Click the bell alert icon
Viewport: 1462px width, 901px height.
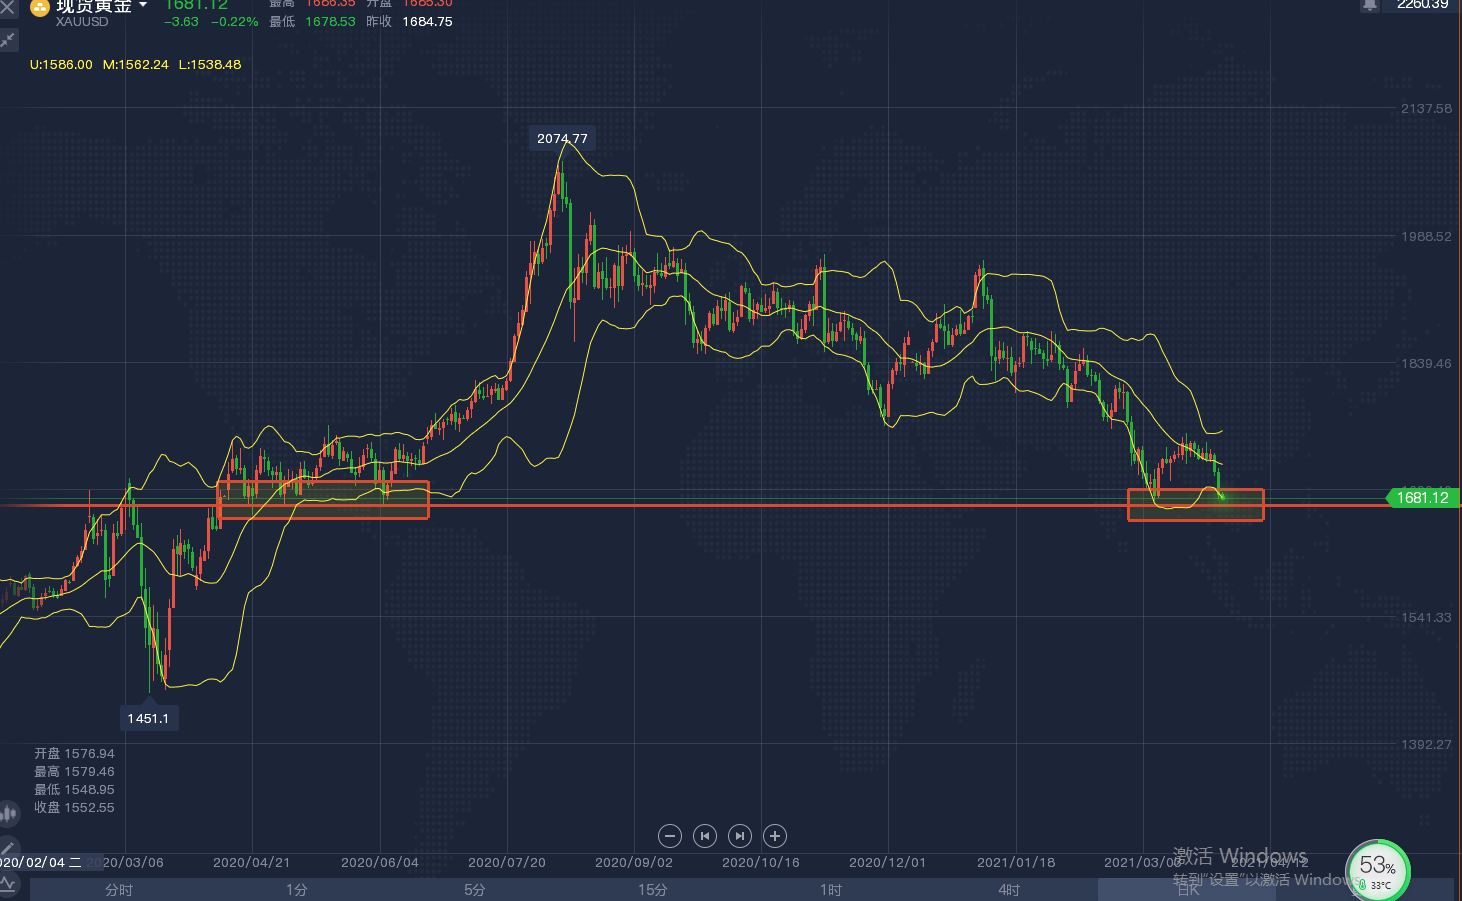tap(1370, 5)
